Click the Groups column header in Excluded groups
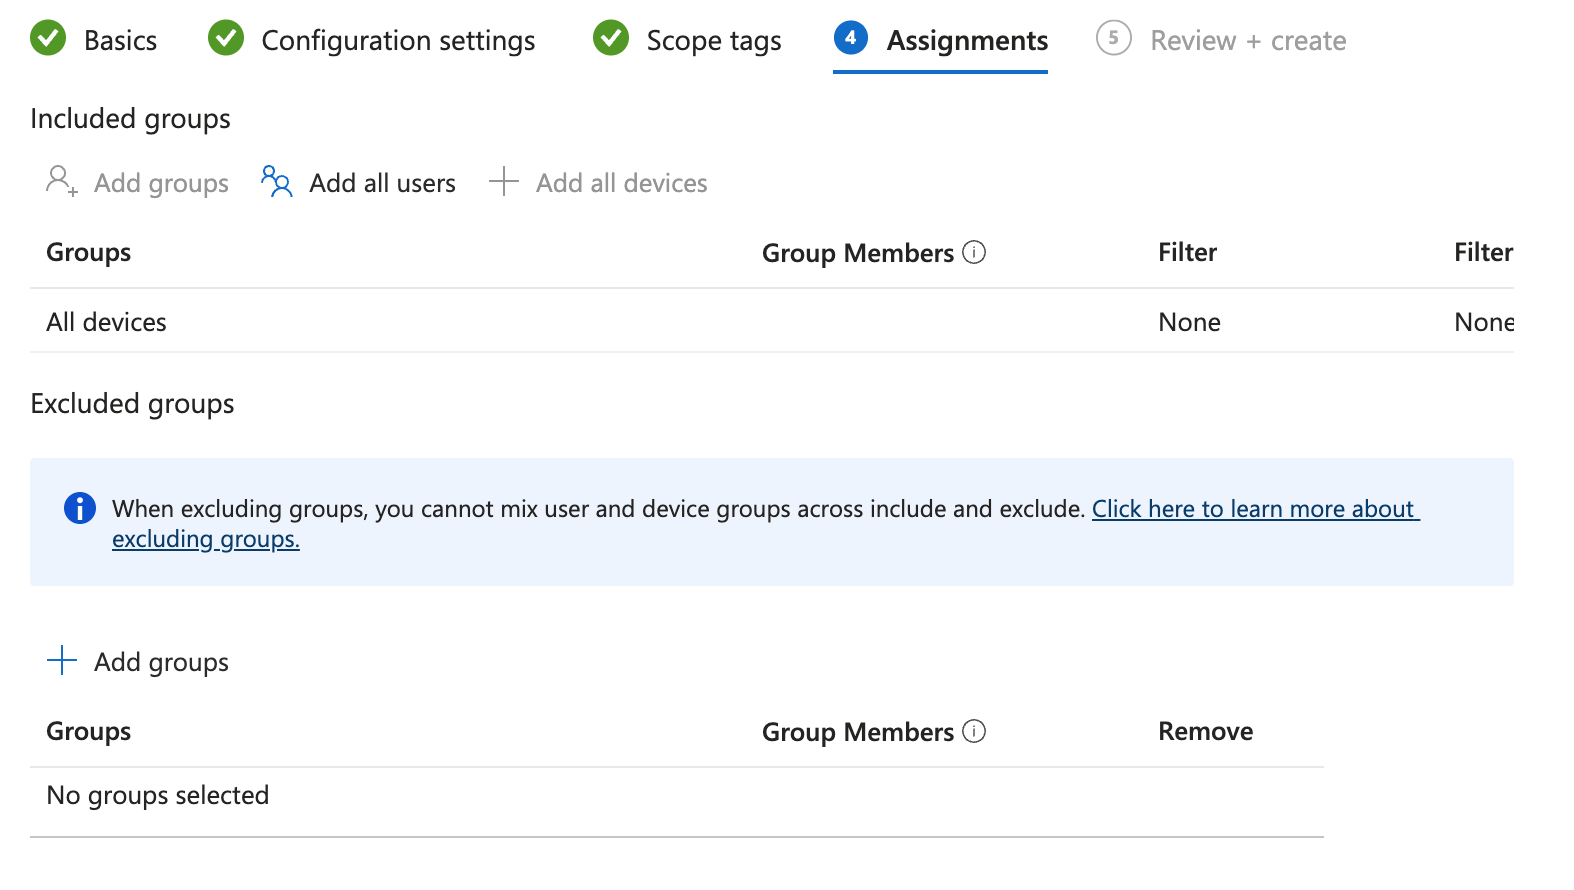 coord(89,731)
